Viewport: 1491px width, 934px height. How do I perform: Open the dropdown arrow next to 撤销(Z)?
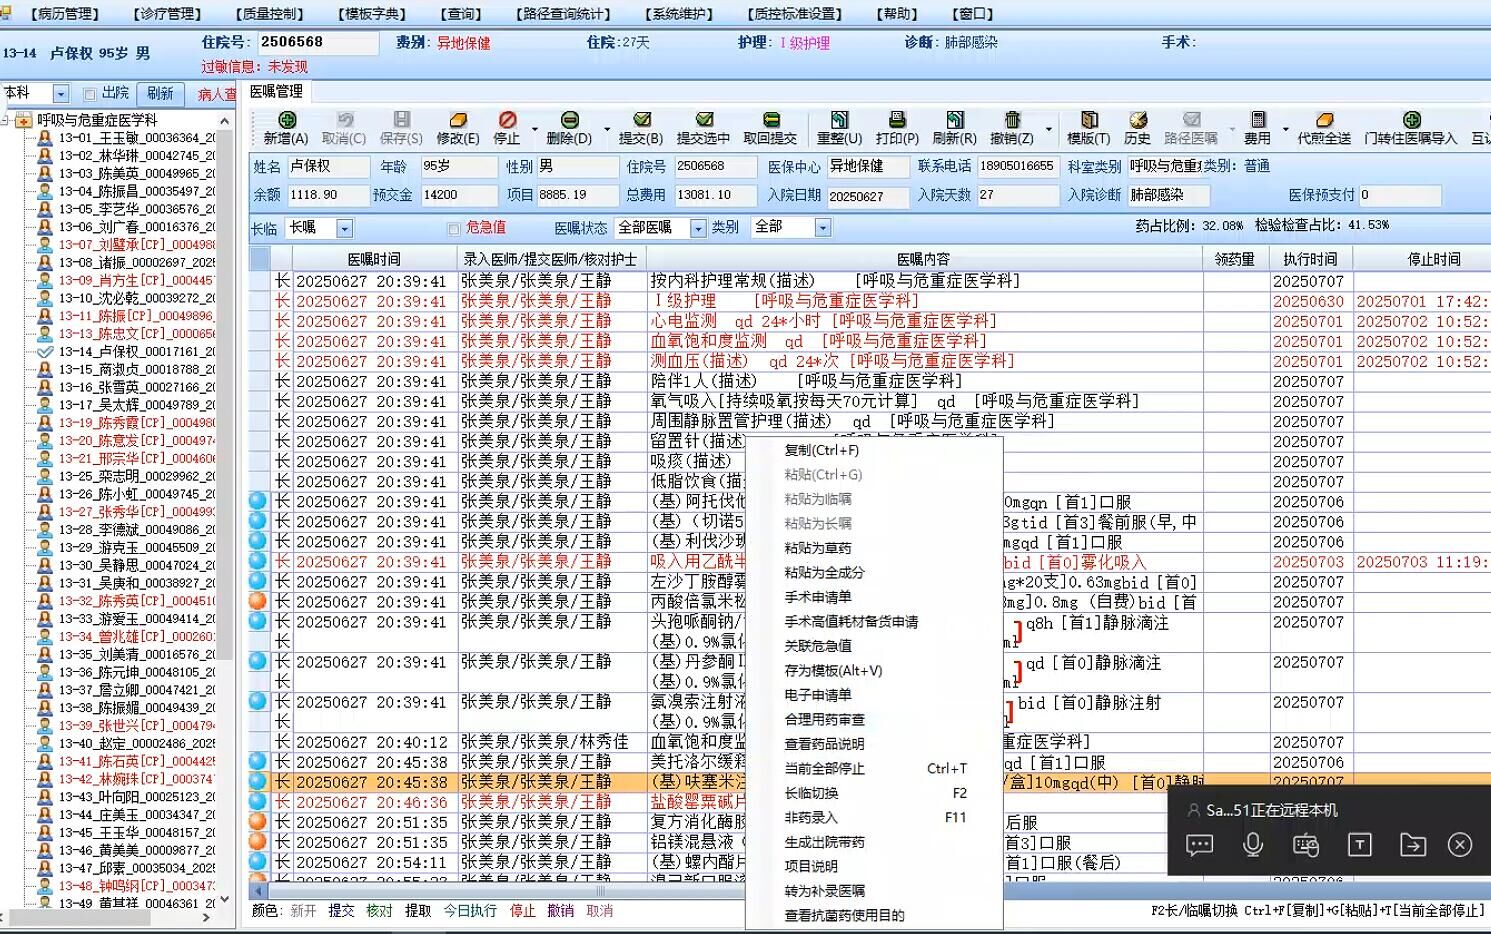pyautogui.click(x=1048, y=129)
